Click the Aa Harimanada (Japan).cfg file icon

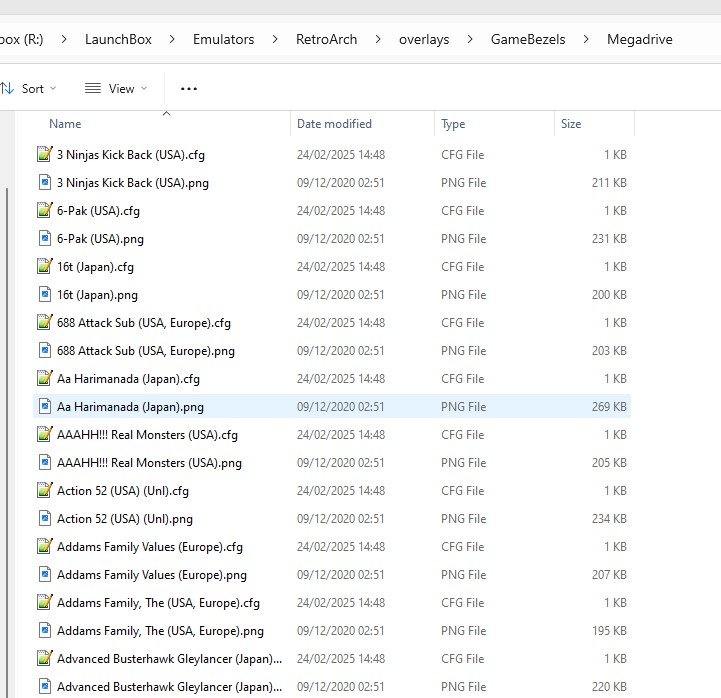click(x=45, y=379)
